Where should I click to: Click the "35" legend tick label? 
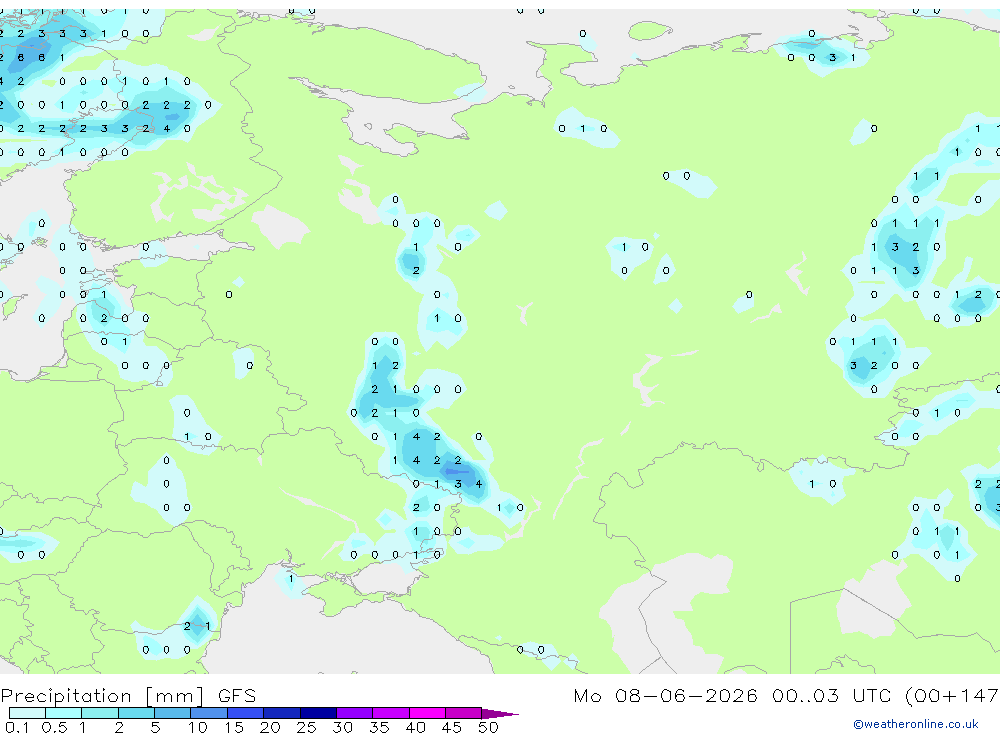[379, 727]
